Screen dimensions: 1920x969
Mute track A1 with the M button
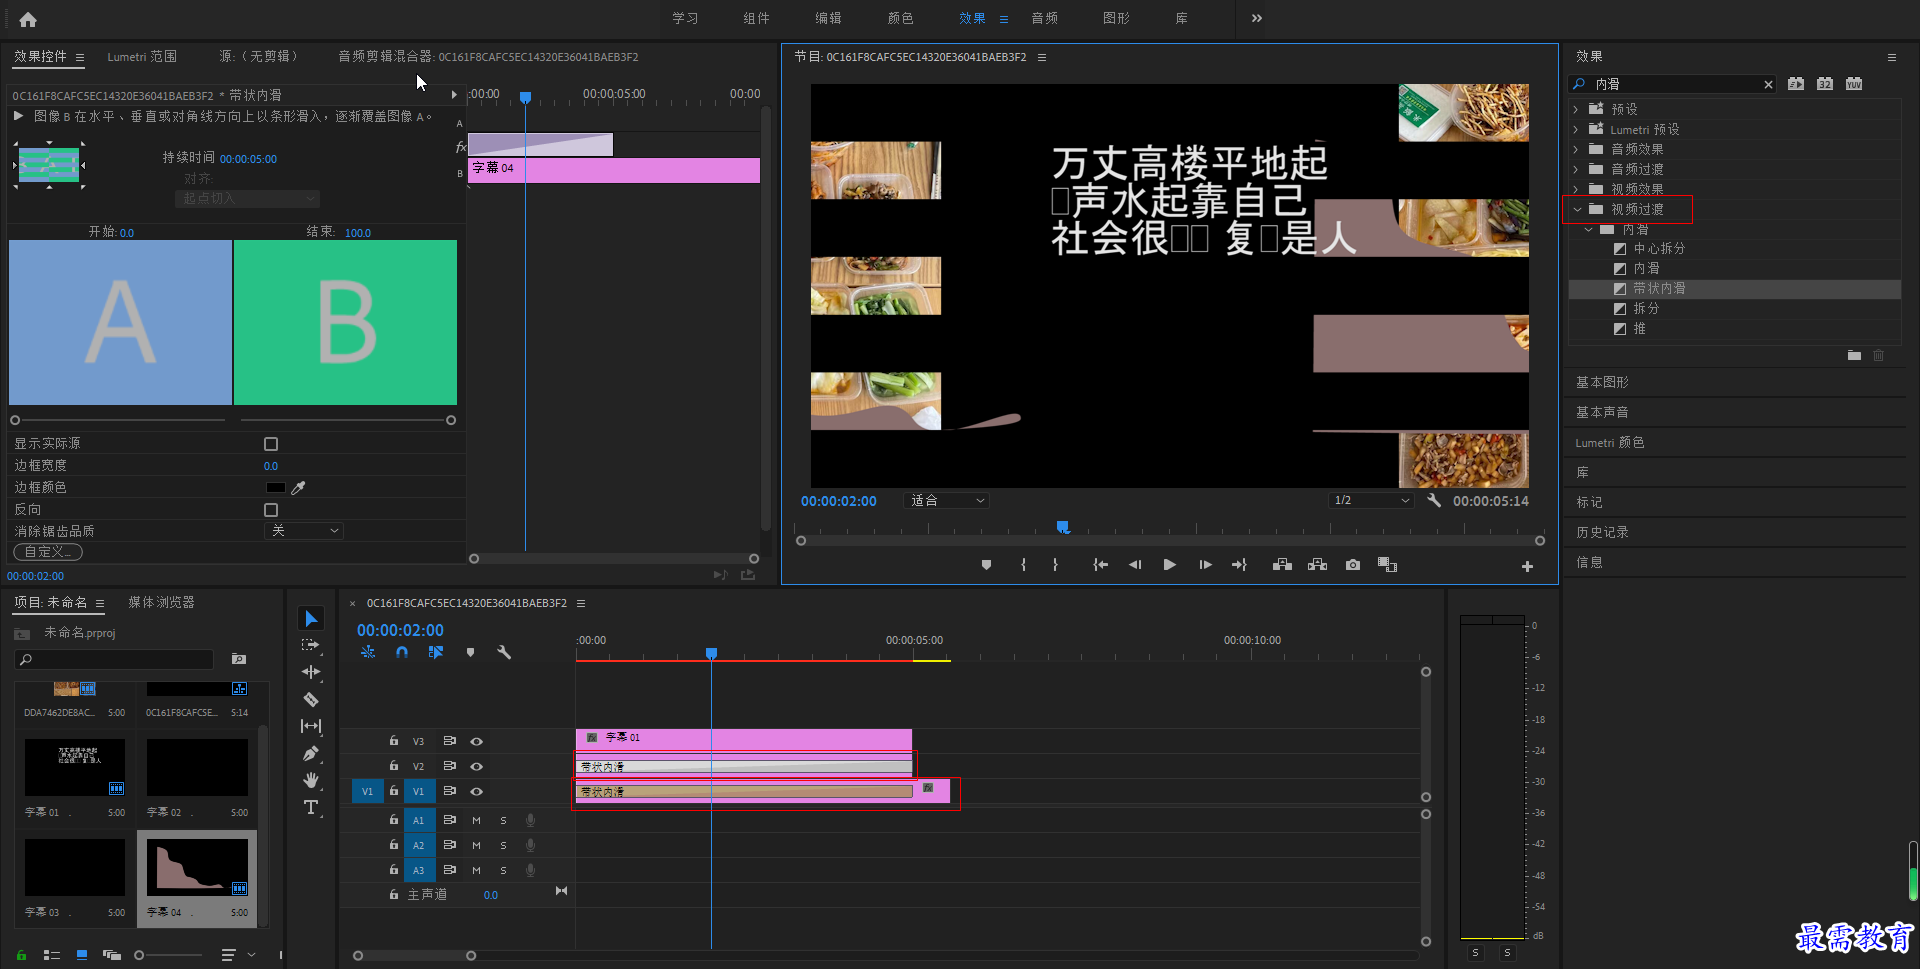(x=476, y=820)
